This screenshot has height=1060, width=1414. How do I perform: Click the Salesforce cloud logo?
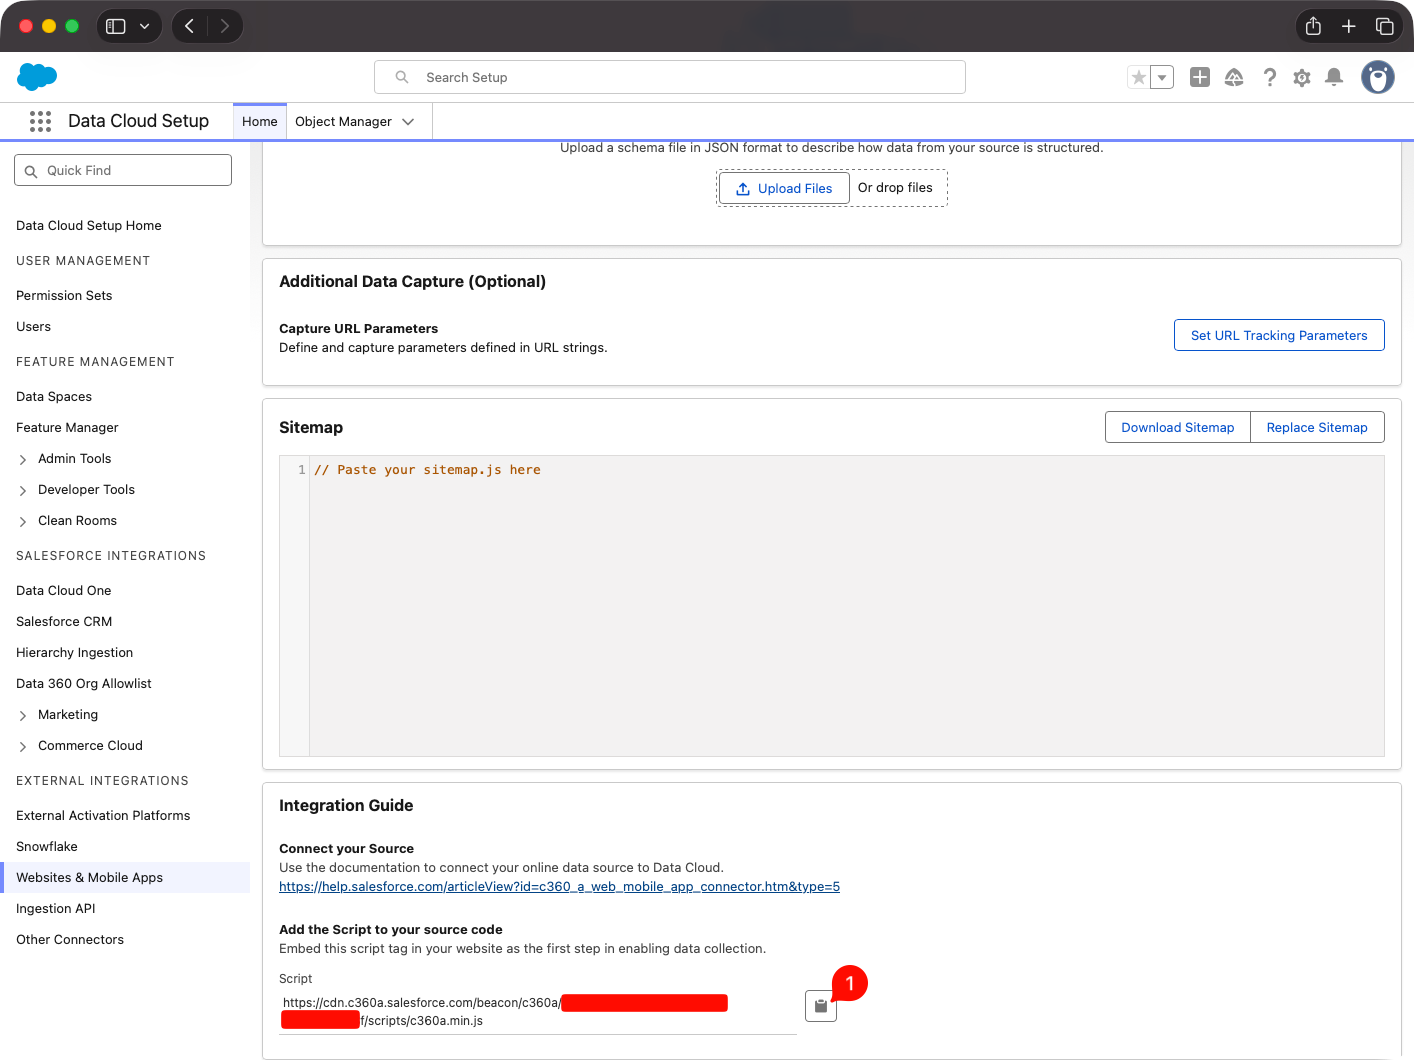[x=36, y=77]
